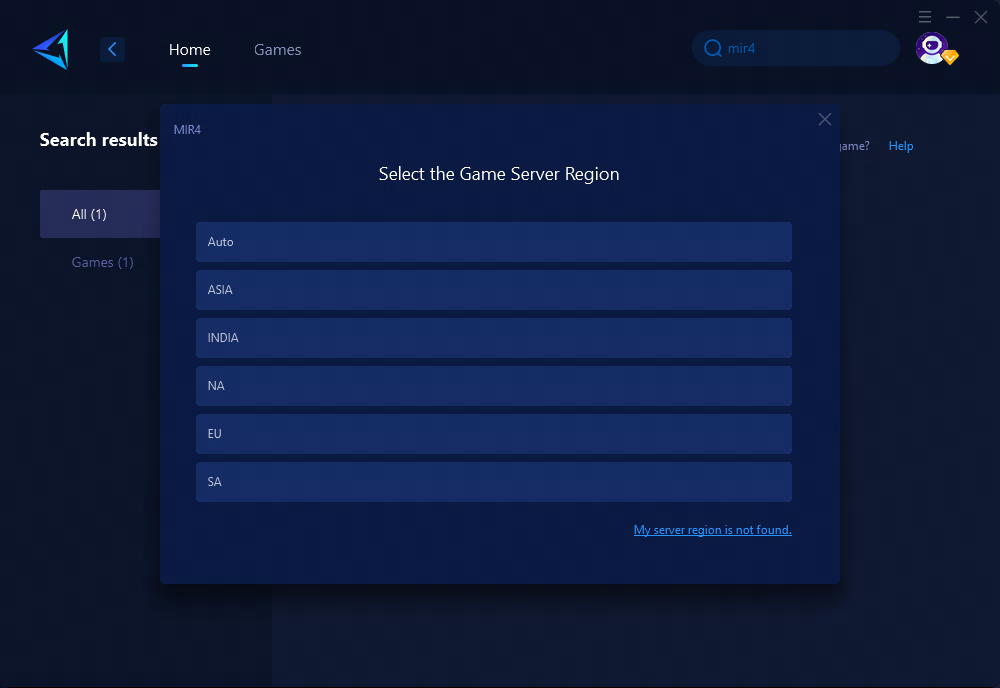Open the hamburger menu icon
This screenshot has width=1000, height=688.
925,17
